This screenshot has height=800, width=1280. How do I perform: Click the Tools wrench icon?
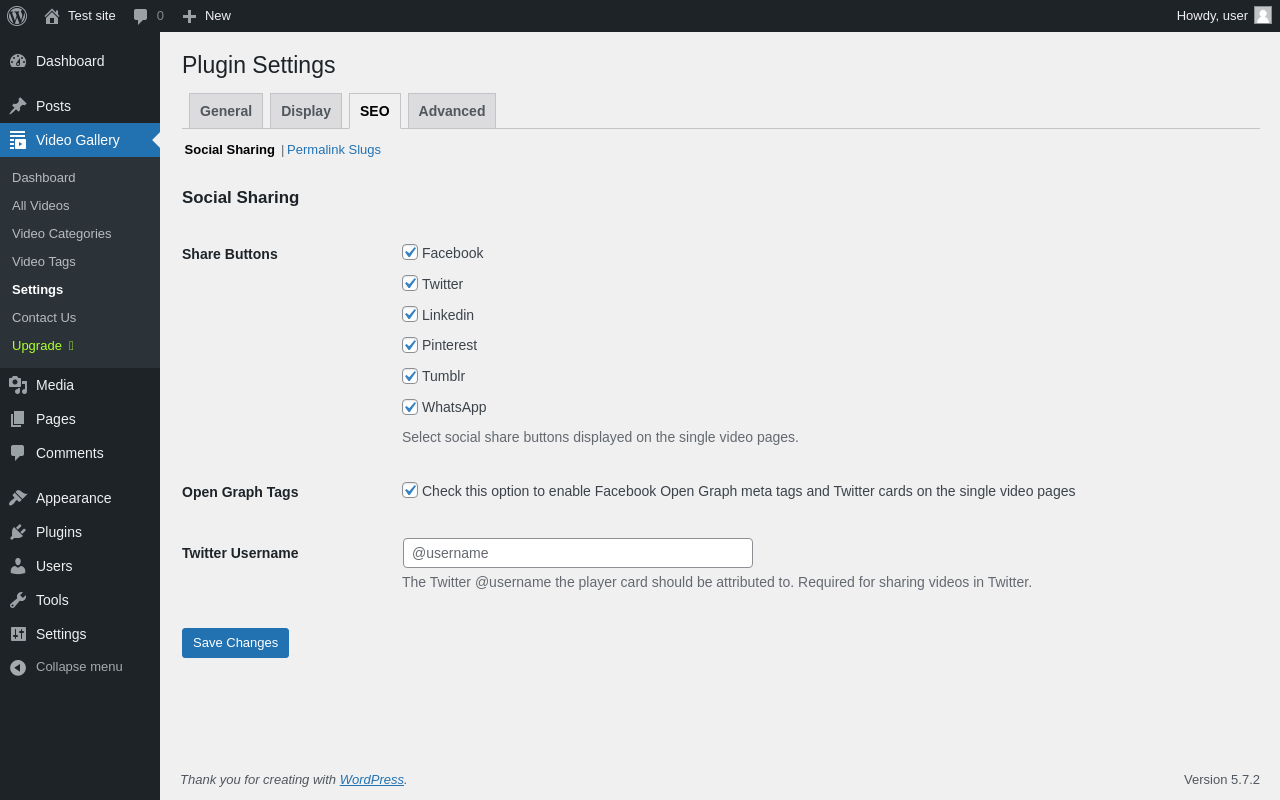click(18, 600)
